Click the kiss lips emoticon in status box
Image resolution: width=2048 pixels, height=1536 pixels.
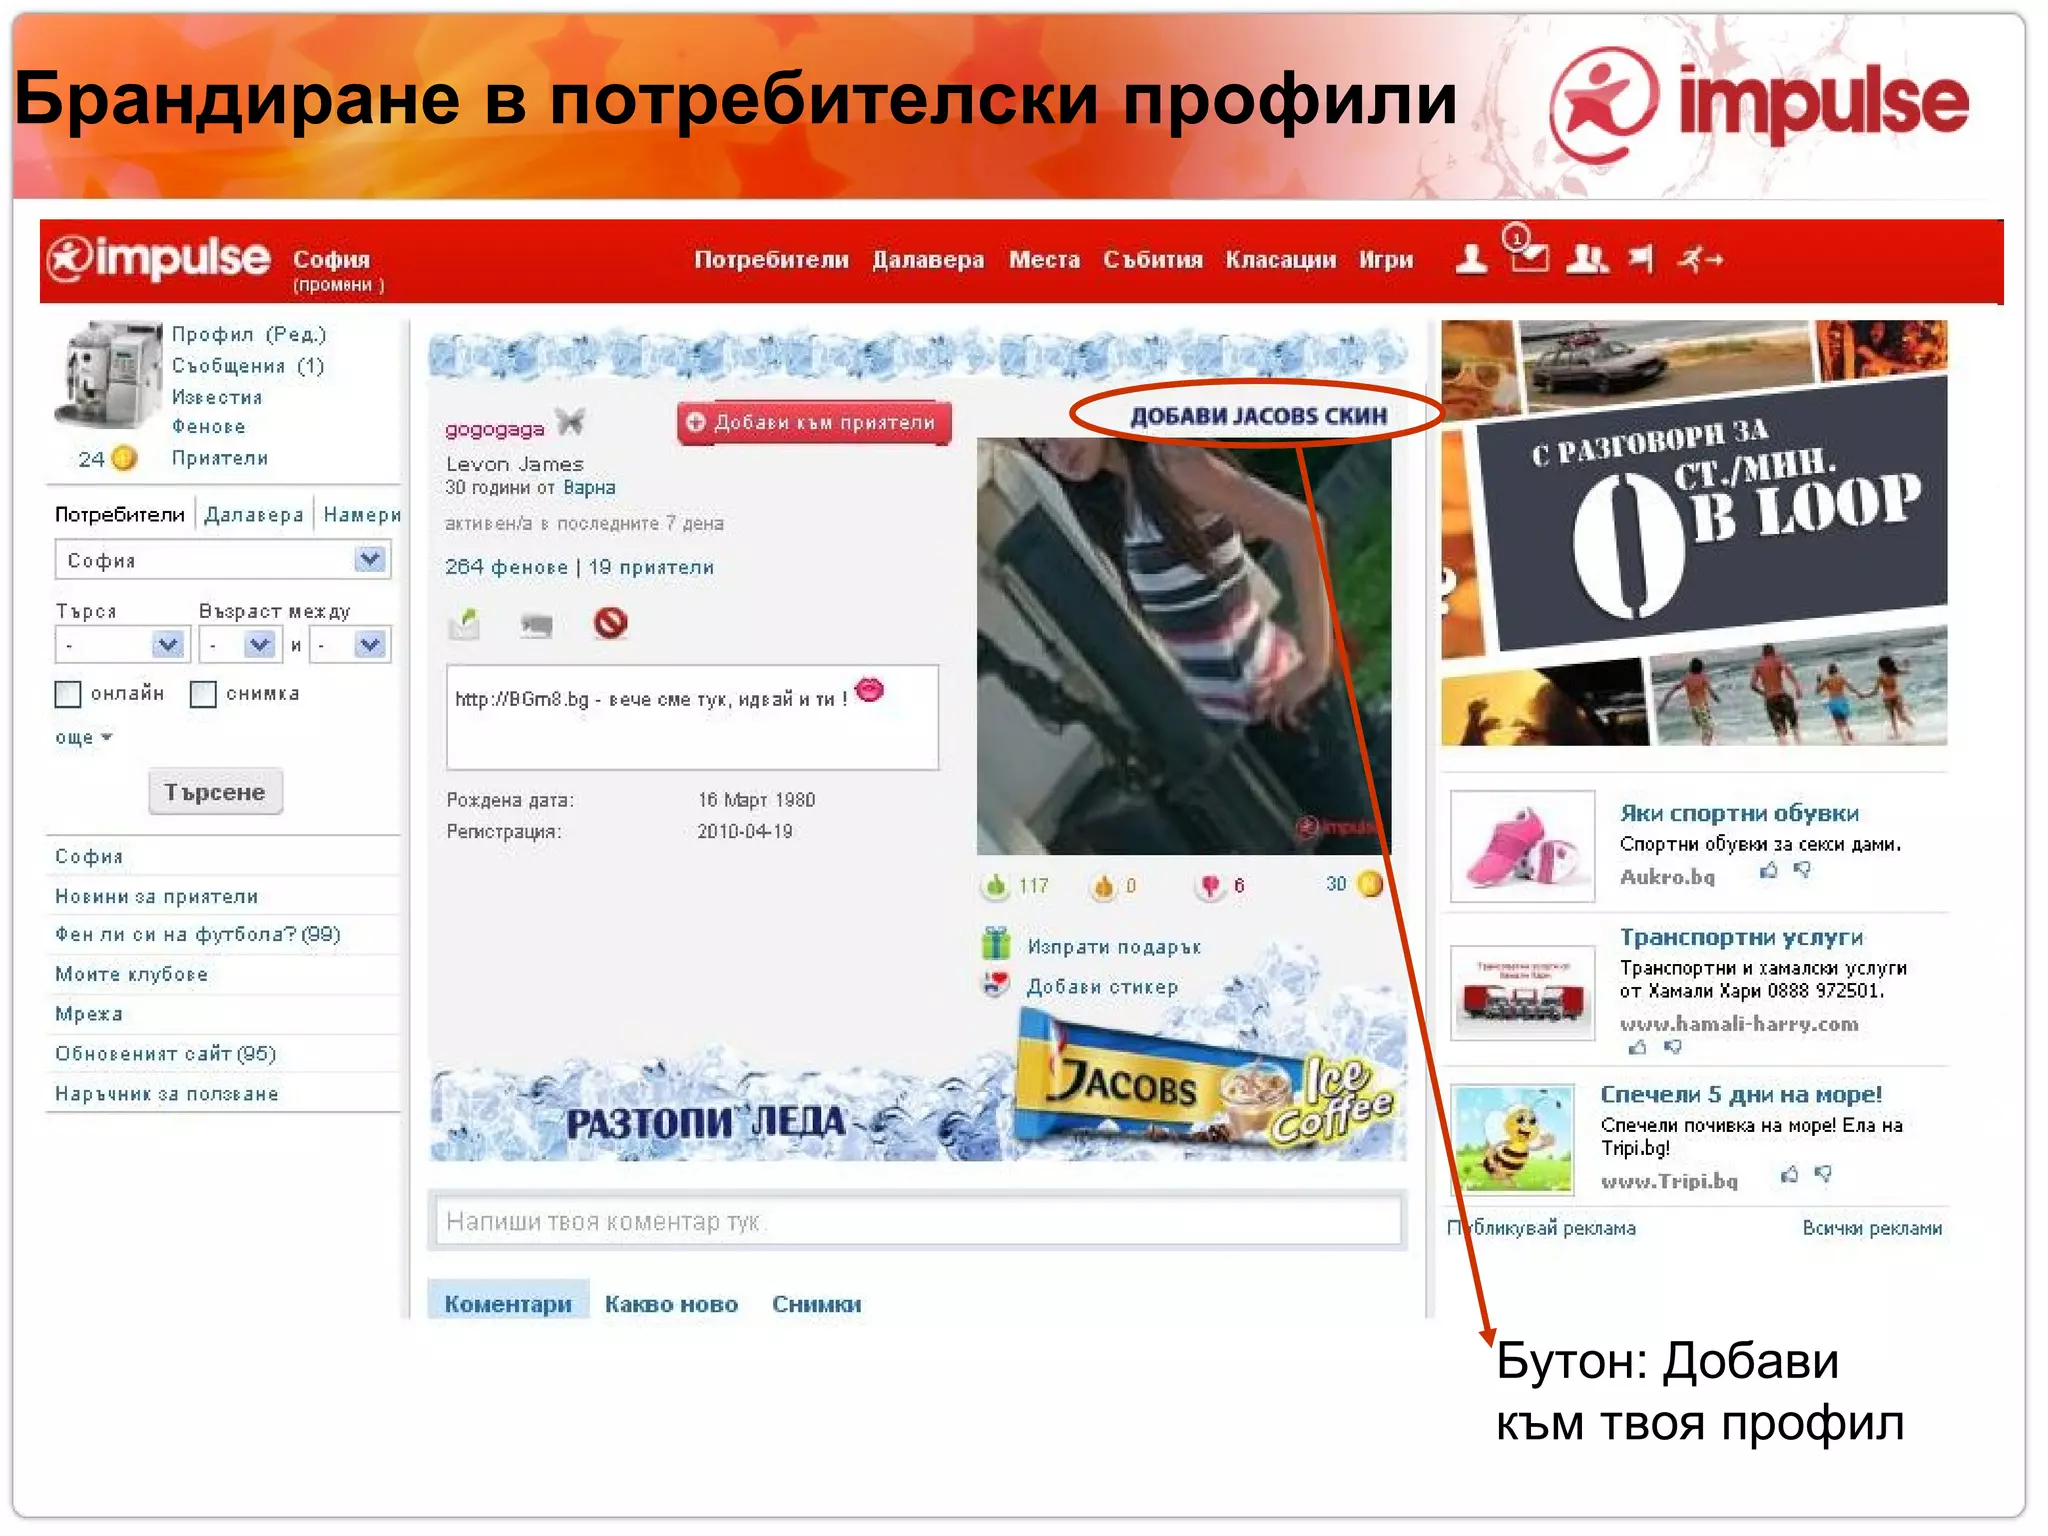click(870, 690)
